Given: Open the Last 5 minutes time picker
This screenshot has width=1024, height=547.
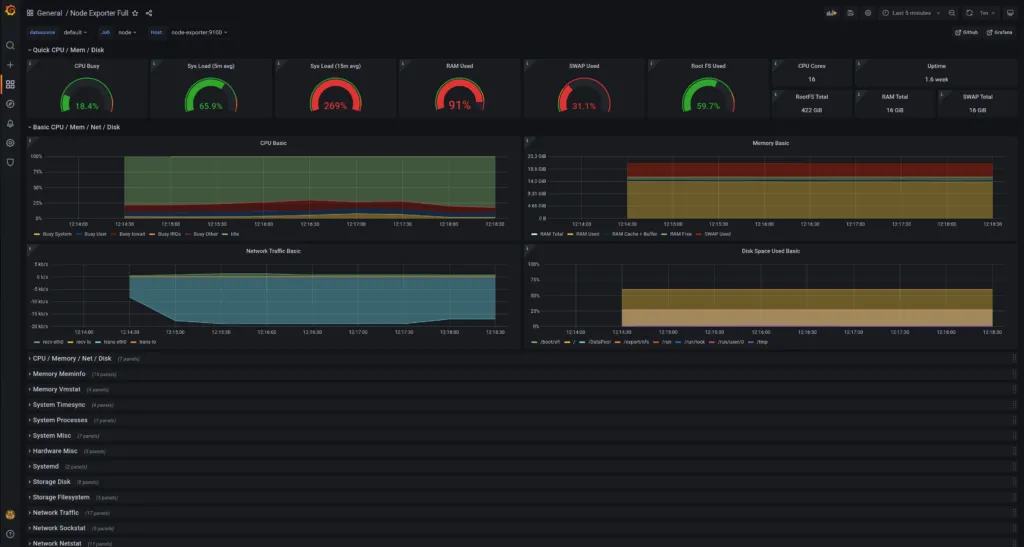Looking at the screenshot, I should point(910,13).
